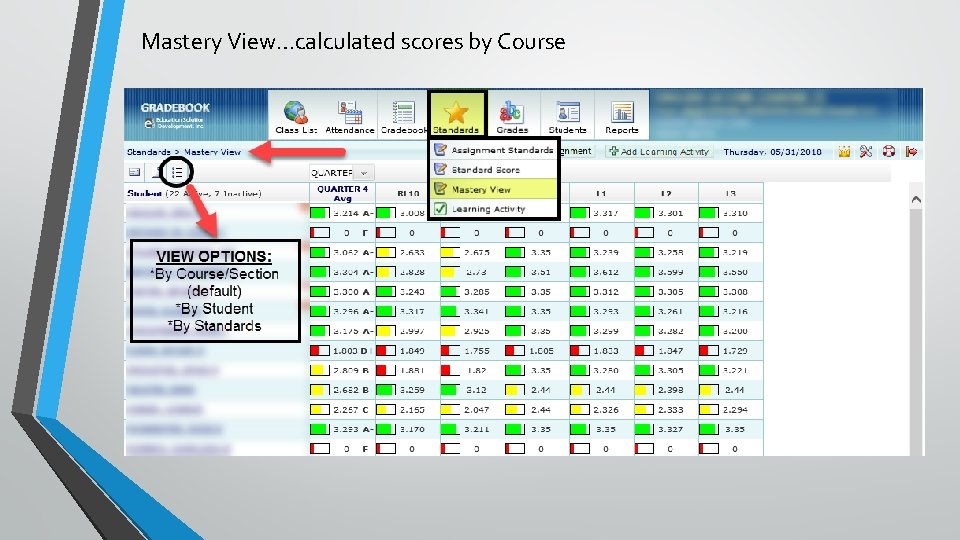Click the 2.294 score cell
The height and width of the screenshot is (540, 960).
tap(730, 410)
